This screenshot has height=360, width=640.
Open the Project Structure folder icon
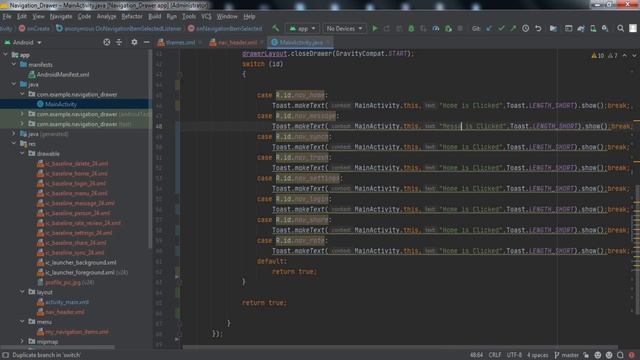point(553,29)
